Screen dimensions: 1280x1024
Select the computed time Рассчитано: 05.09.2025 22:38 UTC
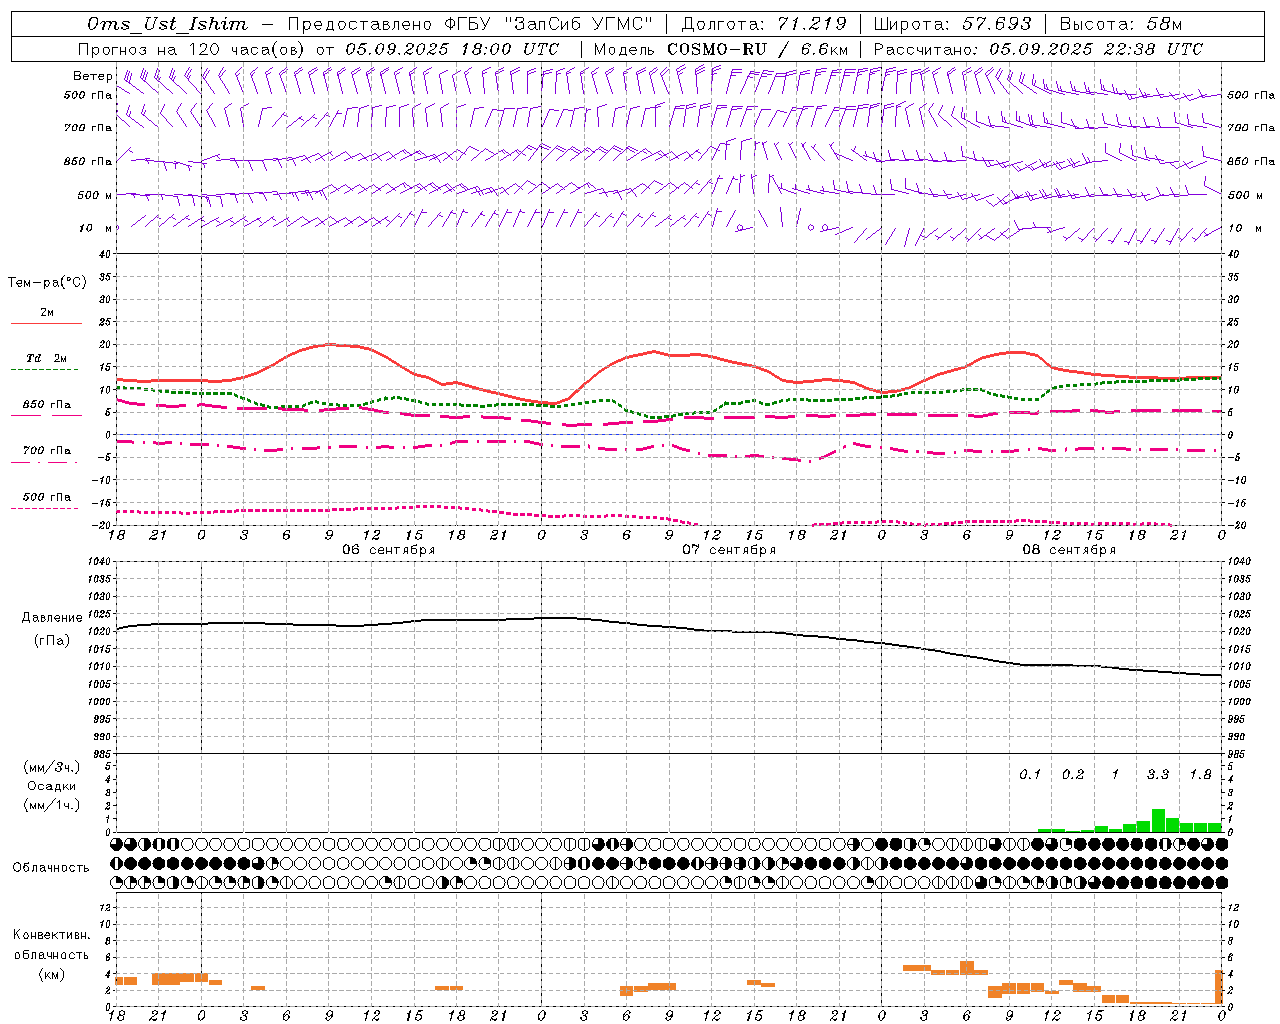1038,49
